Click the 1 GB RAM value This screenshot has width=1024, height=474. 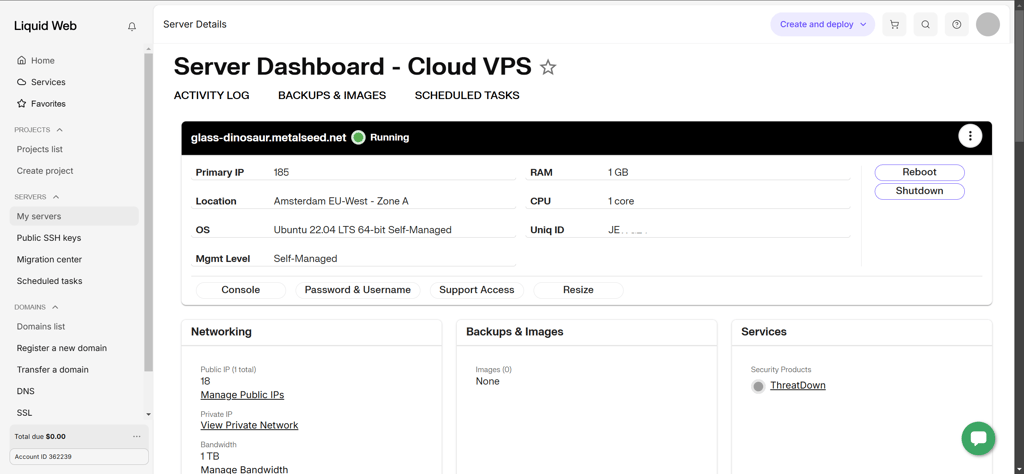tap(618, 172)
